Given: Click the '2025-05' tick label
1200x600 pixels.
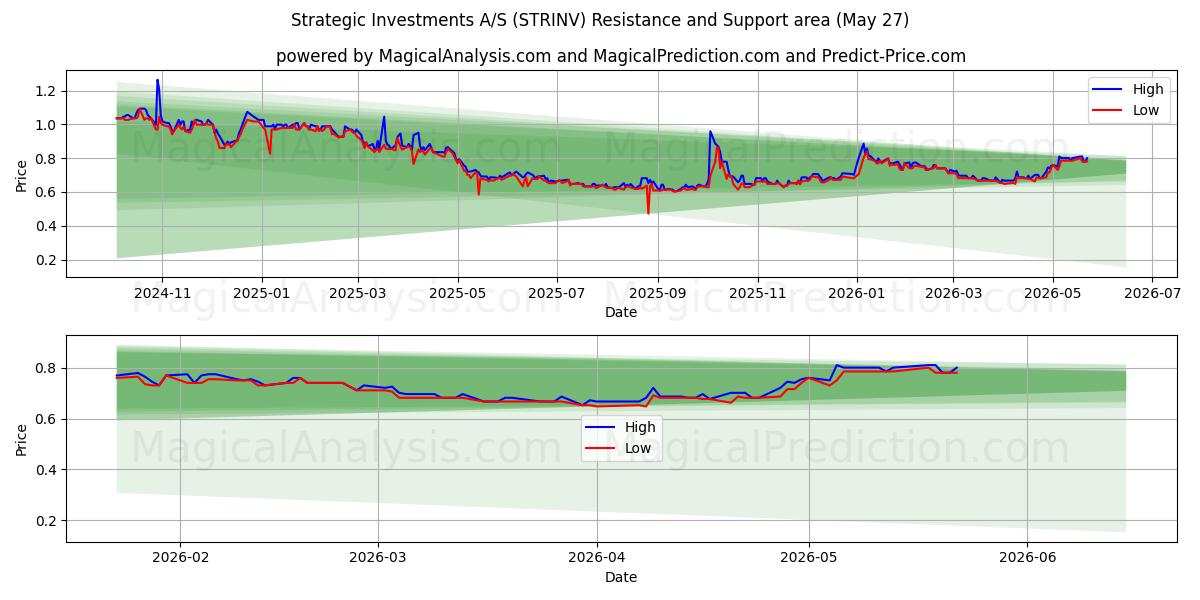Looking at the screenshot, I should click(x=459, y=294).
